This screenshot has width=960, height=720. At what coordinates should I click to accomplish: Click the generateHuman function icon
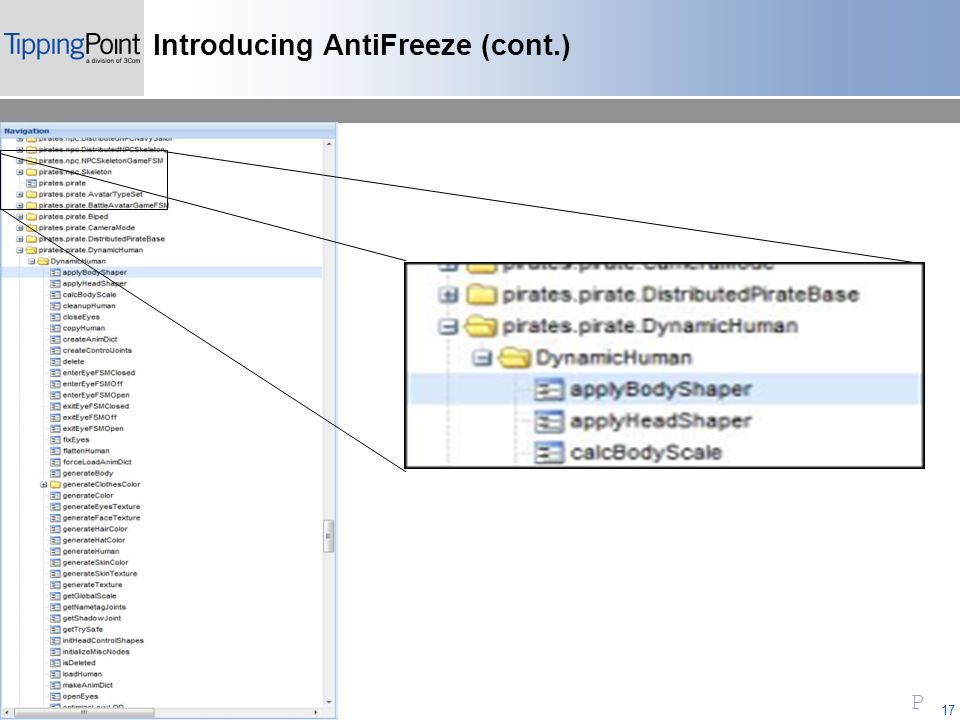pyautogui.click(x=55, y=552)
